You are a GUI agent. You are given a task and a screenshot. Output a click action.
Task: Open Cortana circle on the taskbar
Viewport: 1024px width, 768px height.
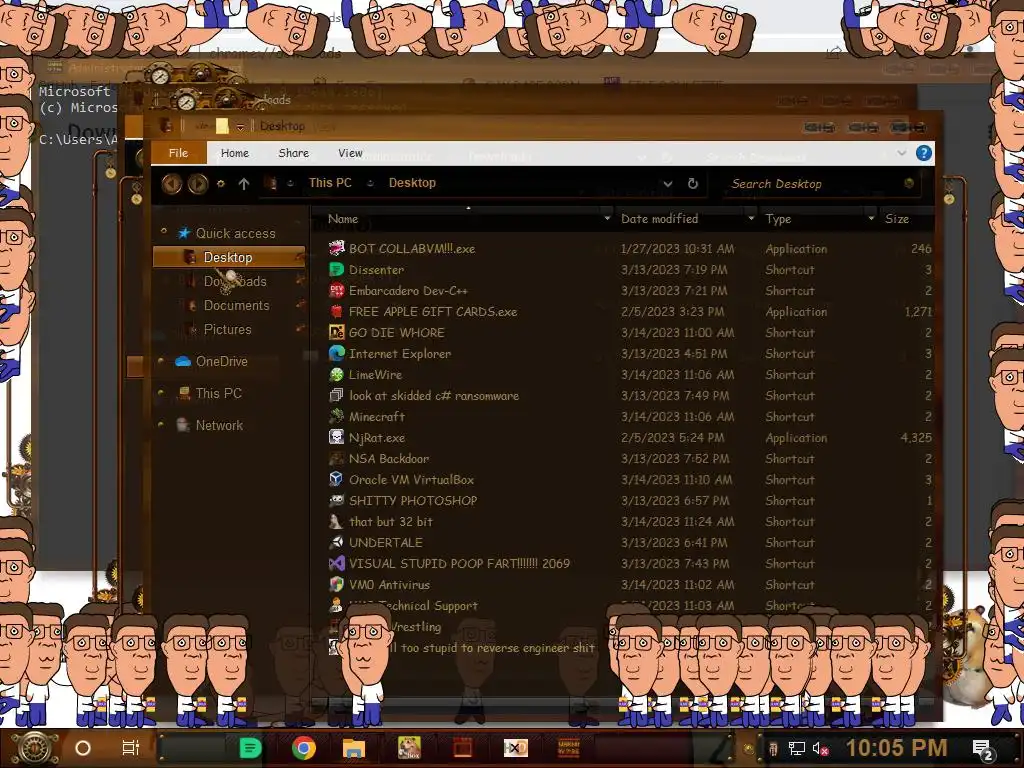(x=83, y=748)
